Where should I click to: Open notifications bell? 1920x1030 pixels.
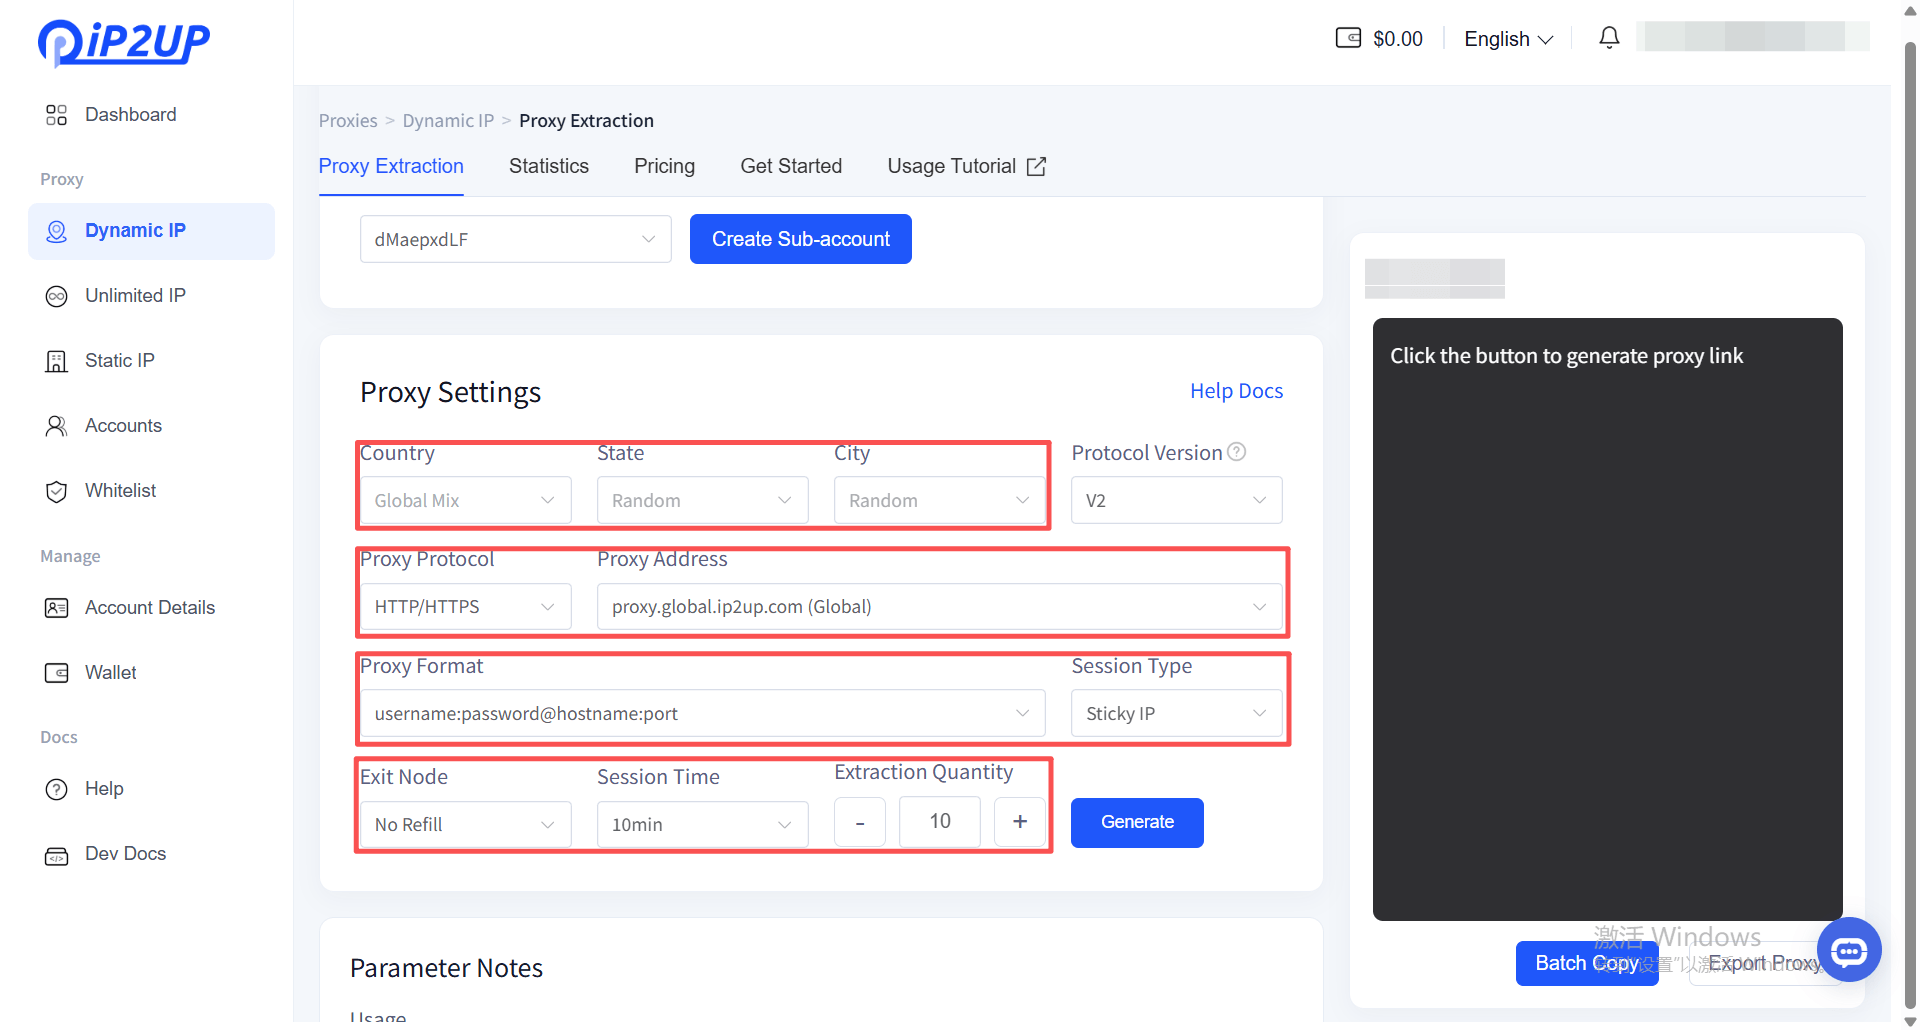1609,38
